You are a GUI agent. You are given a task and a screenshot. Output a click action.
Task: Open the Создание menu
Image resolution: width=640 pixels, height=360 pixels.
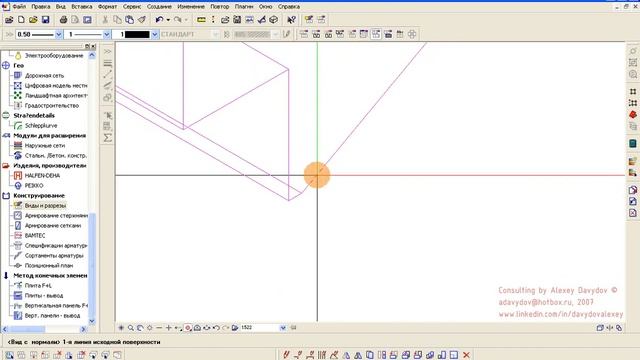[159, 7]
